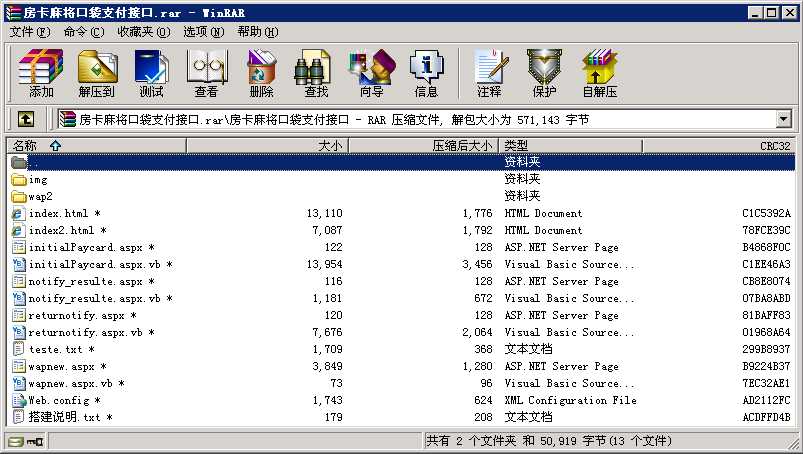Click the status bar file count text
The image size is (803, 454).
548,441
